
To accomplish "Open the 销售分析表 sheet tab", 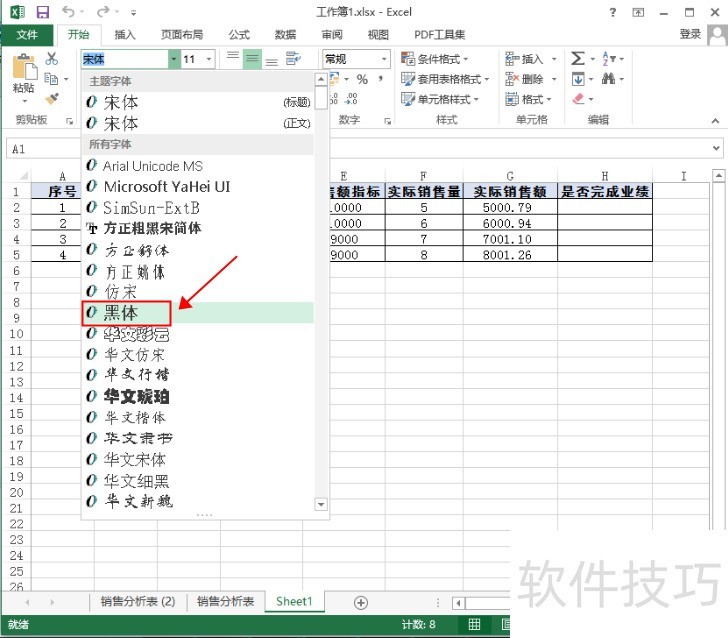I will tap(225, 602).
